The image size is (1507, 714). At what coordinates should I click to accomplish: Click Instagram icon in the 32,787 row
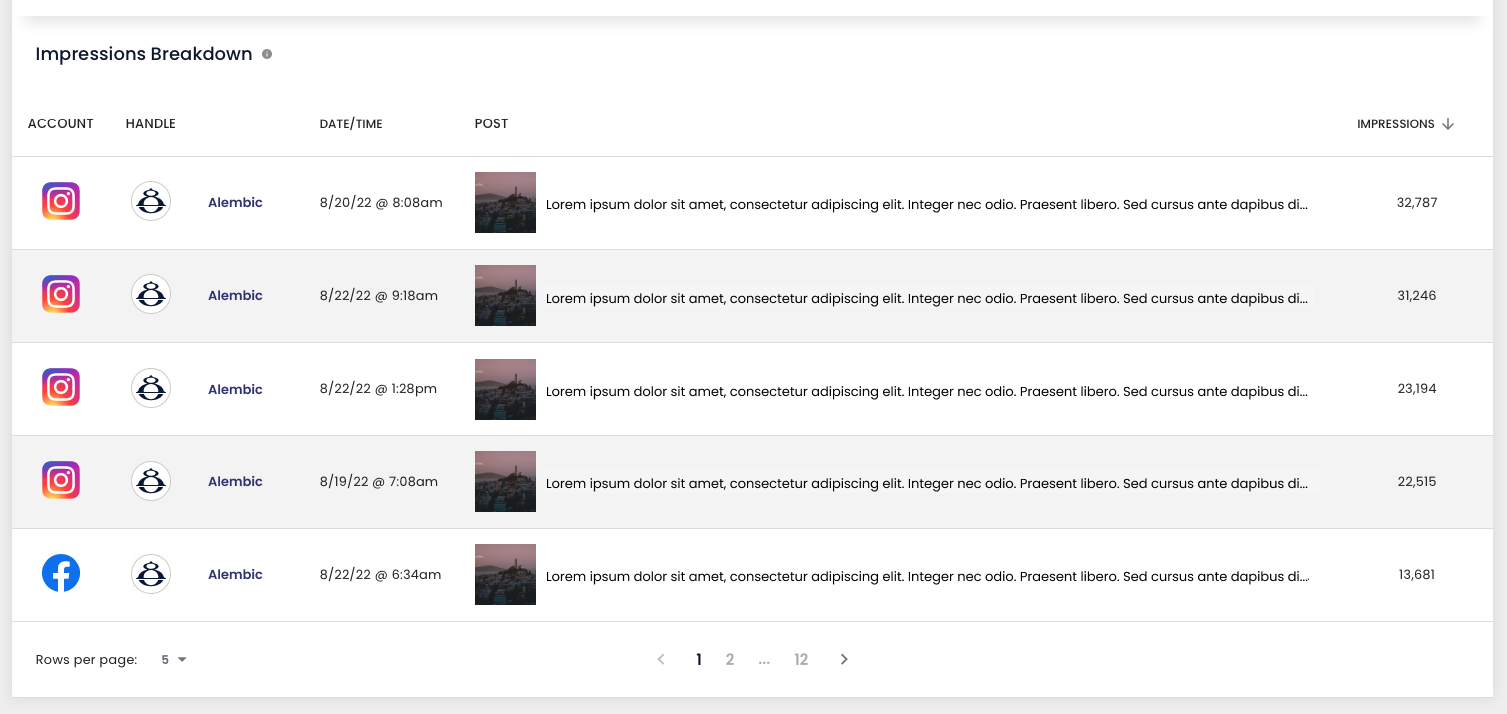coord(61,201)
